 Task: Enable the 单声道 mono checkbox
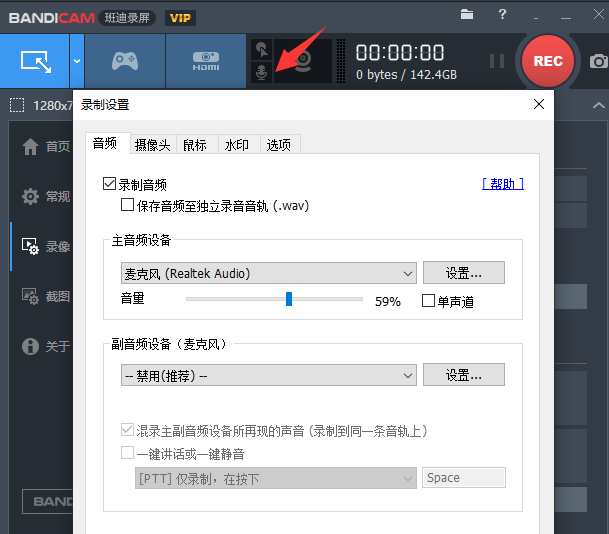pyautogui.click(x=428, y=300)
